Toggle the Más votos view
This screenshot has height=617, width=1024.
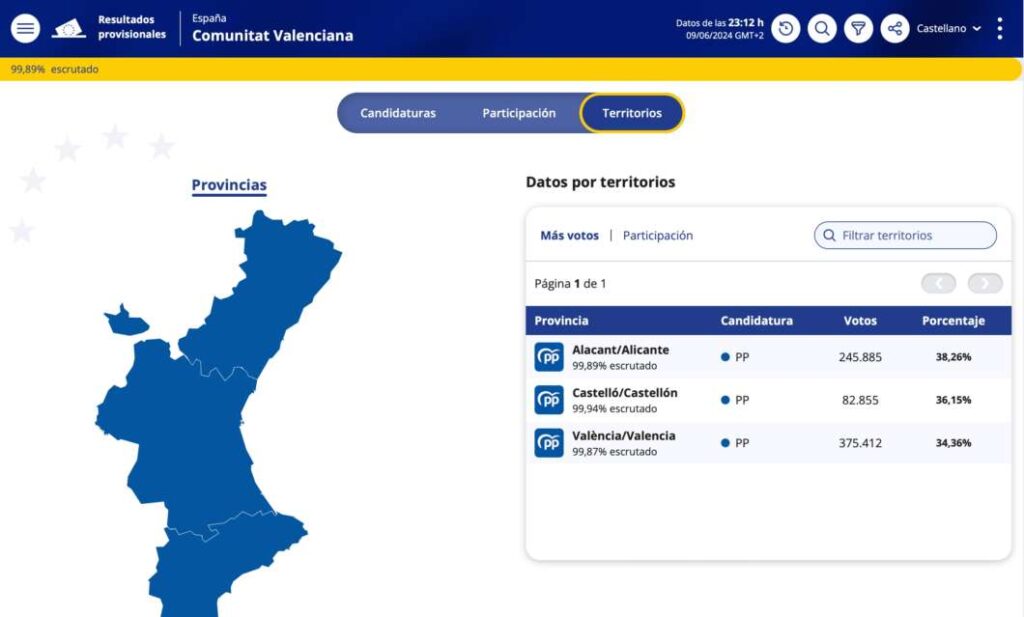coord(569,236)
